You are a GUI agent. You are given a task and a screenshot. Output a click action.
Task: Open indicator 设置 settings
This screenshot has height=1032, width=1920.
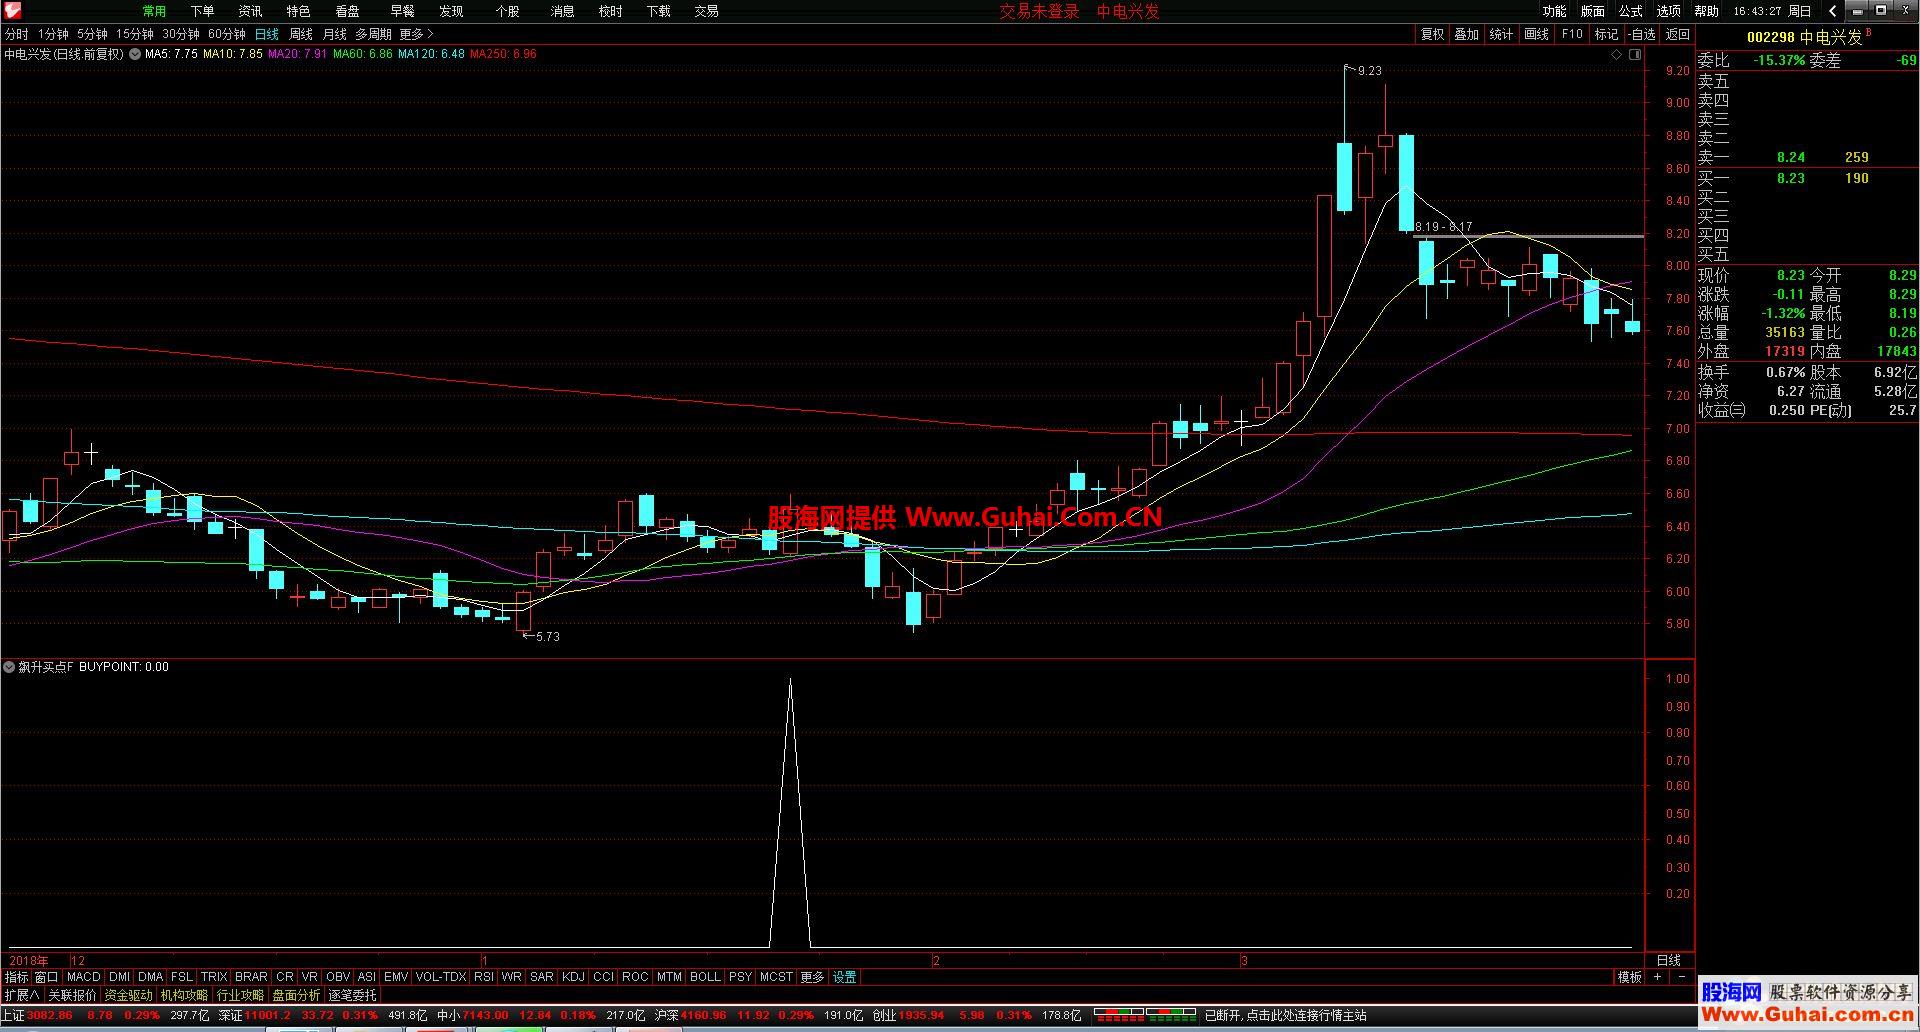[x=845, y=977]
